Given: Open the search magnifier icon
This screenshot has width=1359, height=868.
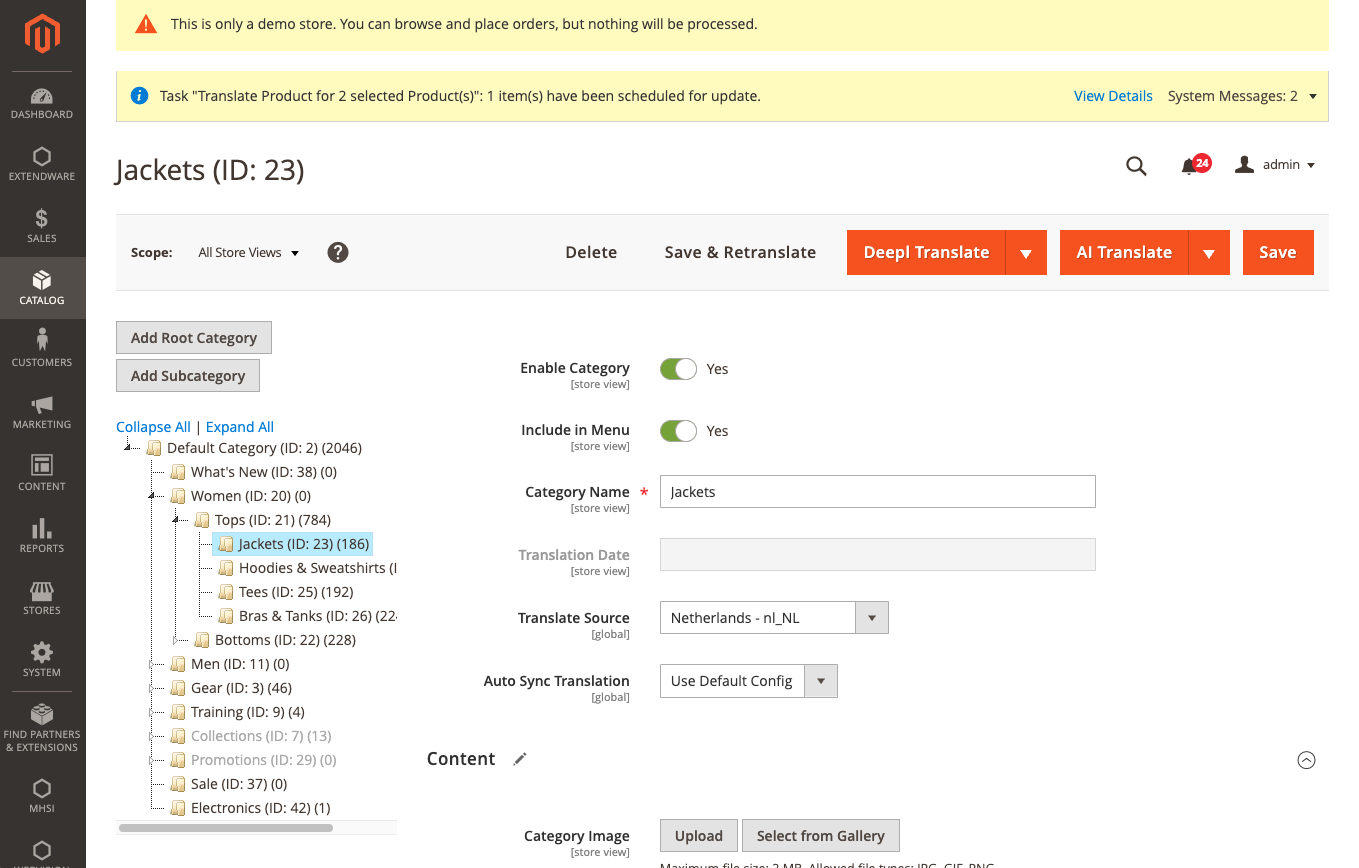Looking at the screenshot, I should point(1136,166).
